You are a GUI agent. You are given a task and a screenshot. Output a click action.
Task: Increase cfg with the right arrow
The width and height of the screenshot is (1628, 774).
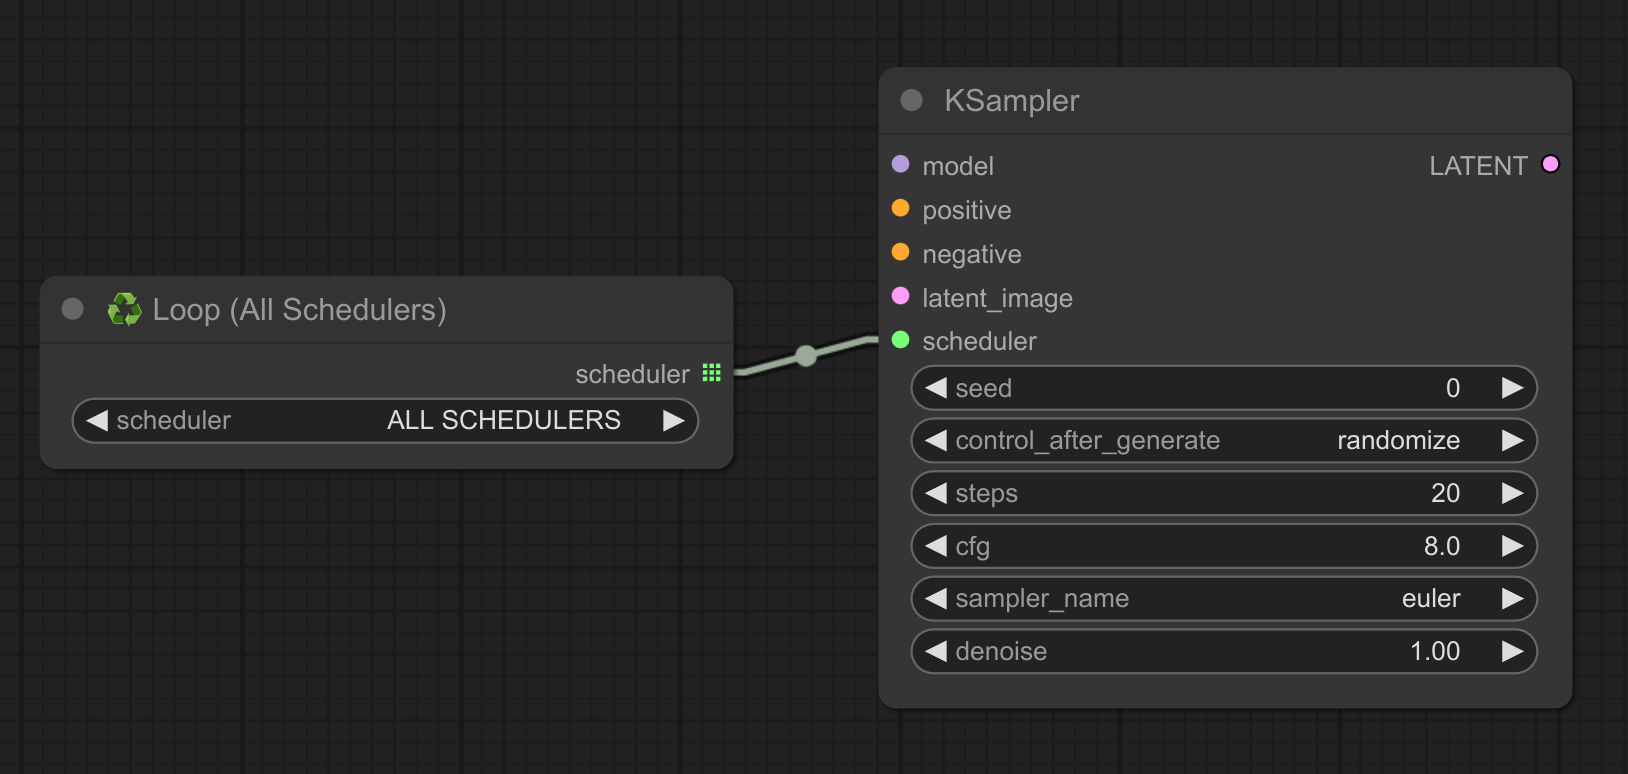(1512, 546)
